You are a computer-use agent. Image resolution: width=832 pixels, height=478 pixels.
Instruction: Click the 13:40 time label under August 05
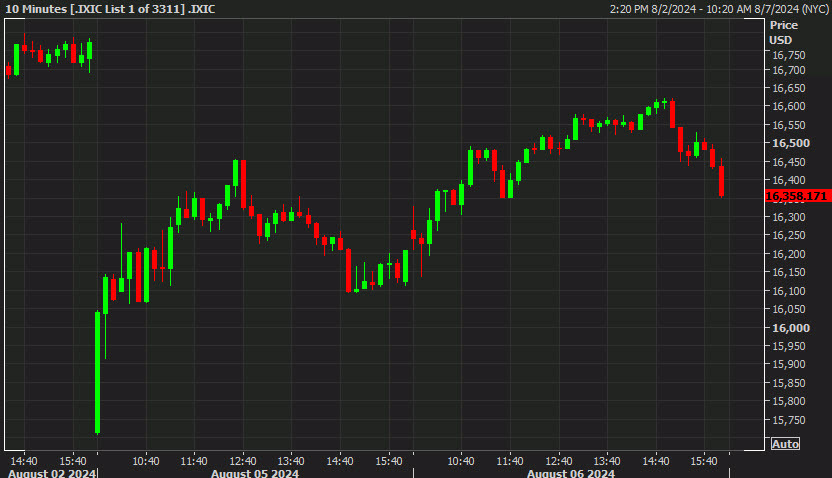click(291, 461)
